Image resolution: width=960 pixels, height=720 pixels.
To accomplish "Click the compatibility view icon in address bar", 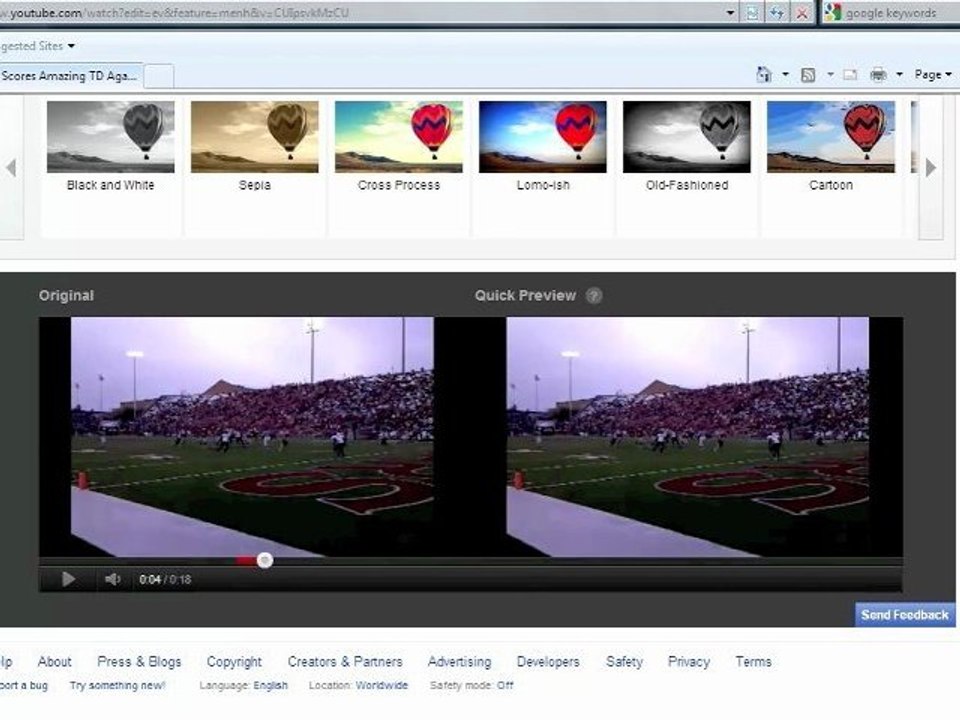I will [752, 13].
